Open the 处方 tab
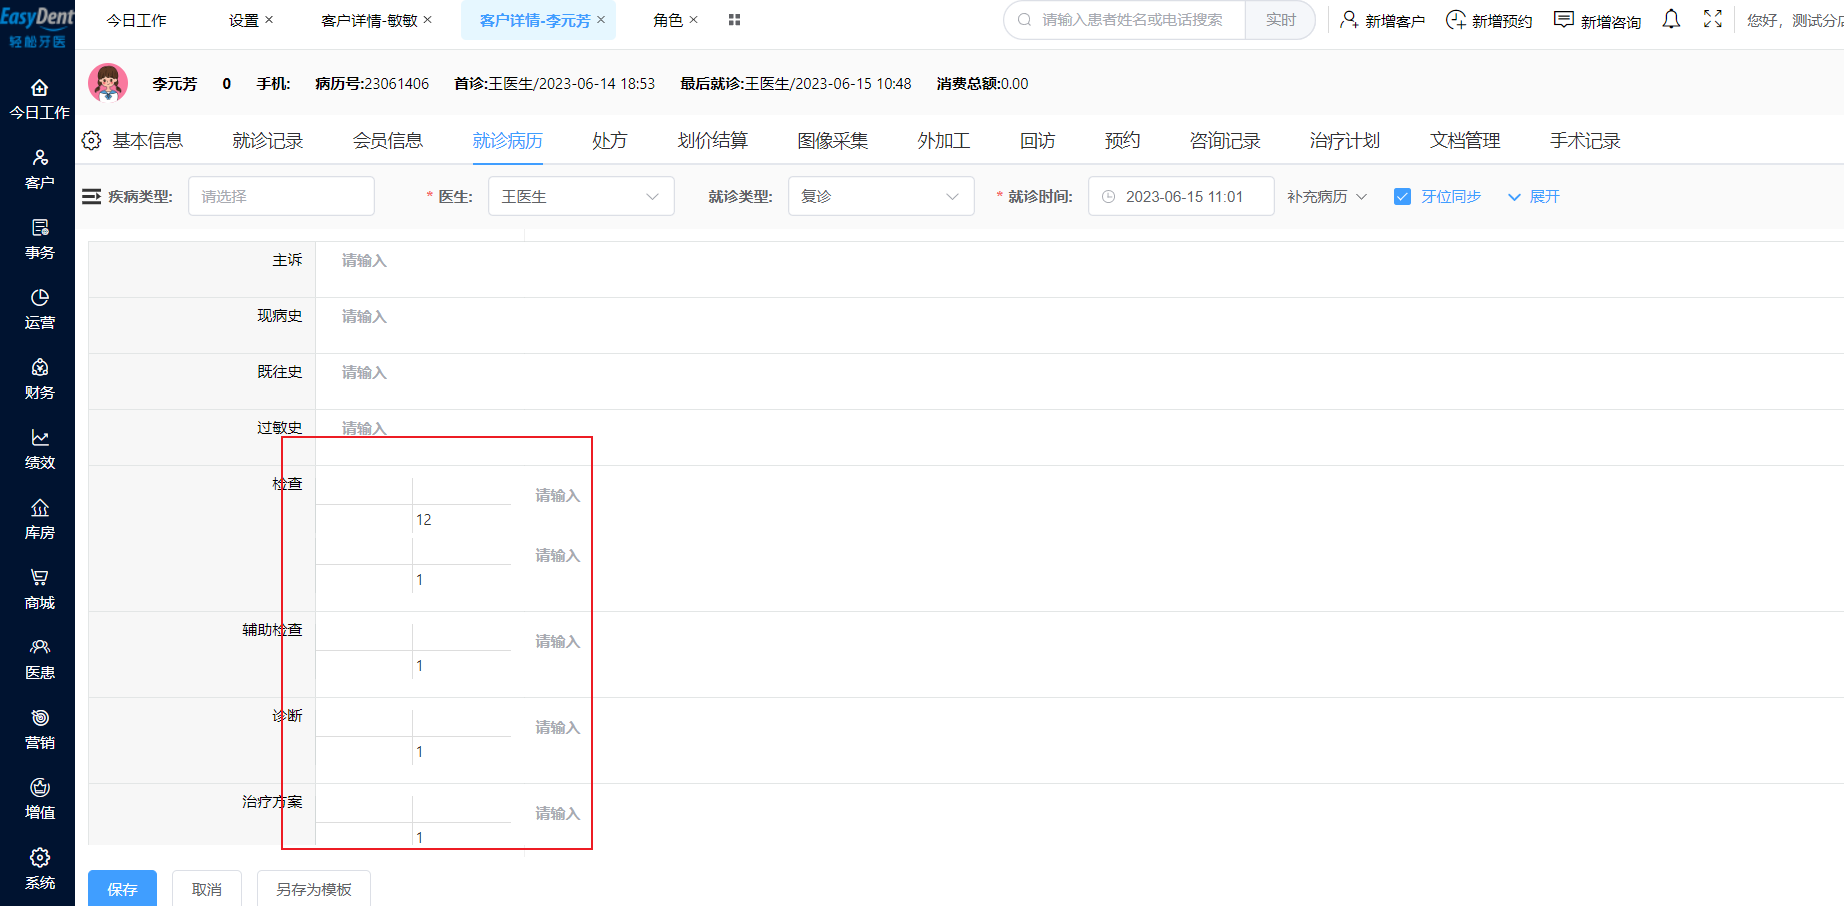 click(610, 141)
